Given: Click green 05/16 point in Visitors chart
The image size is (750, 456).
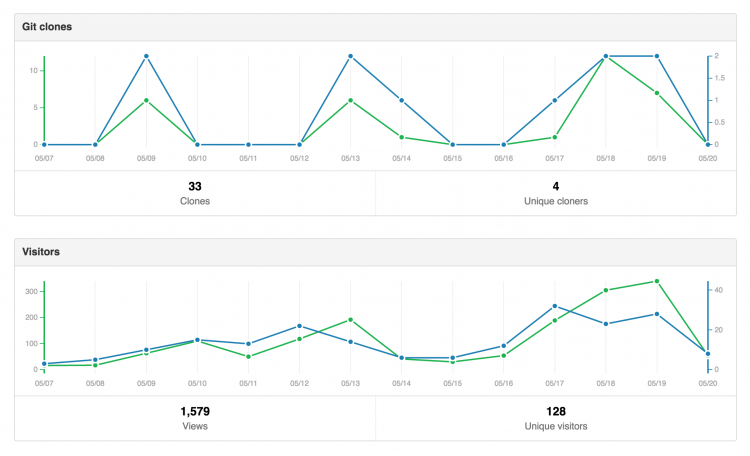Looking at the screenshot, I should tap(504, 356).
